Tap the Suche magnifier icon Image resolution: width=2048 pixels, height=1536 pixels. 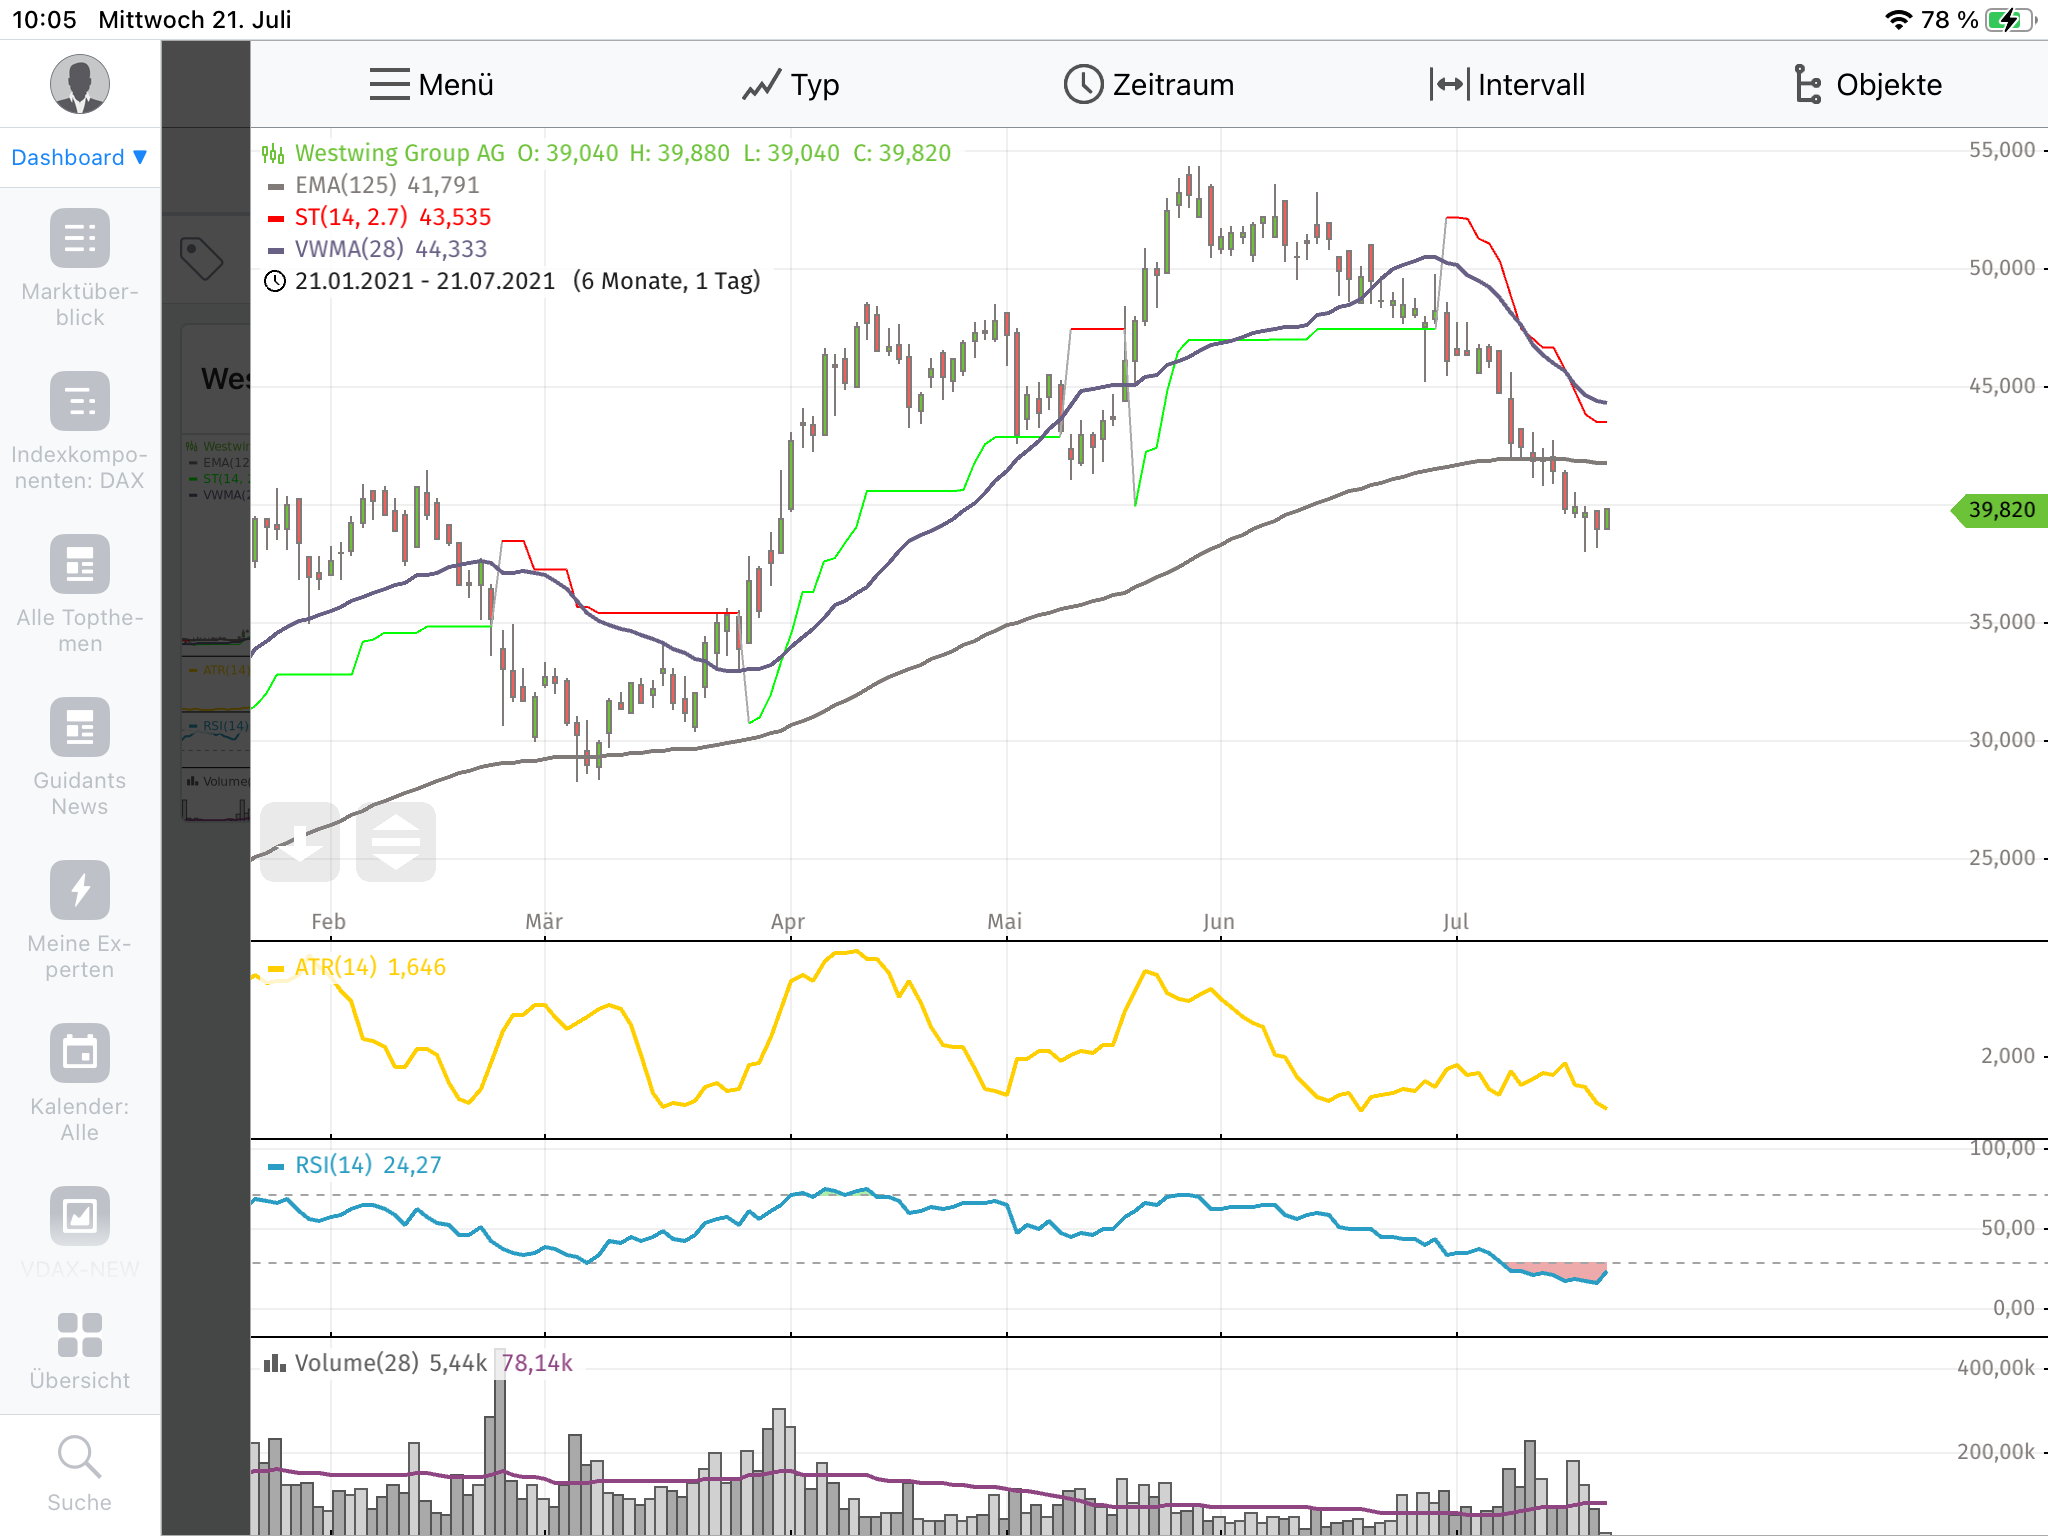(x=79, y=1457)
